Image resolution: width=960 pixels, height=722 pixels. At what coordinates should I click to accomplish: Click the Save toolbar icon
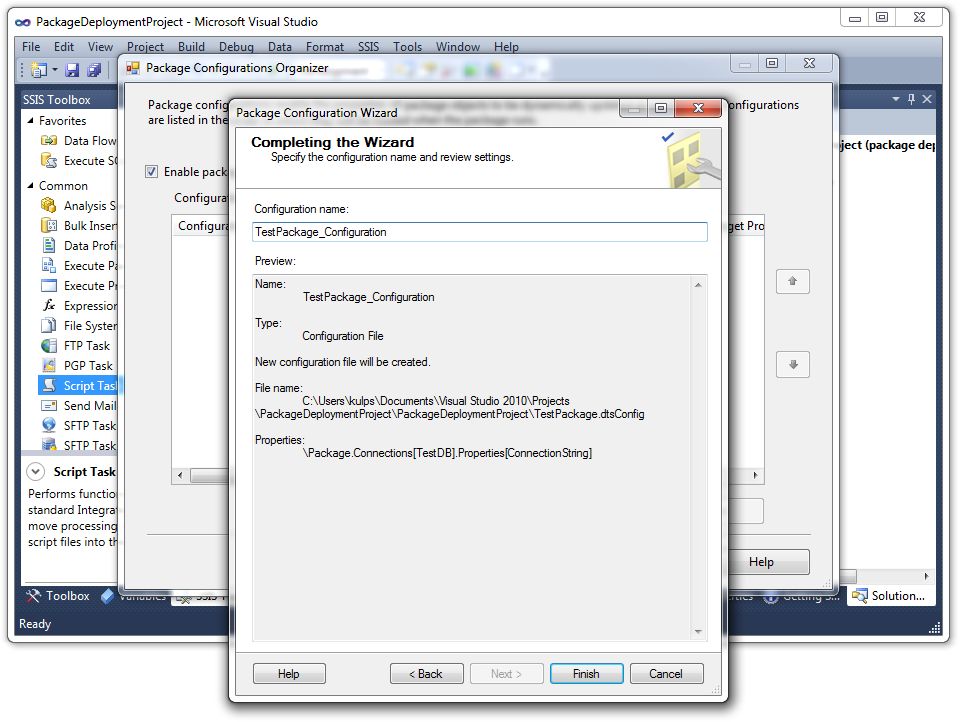click(72, 70)
